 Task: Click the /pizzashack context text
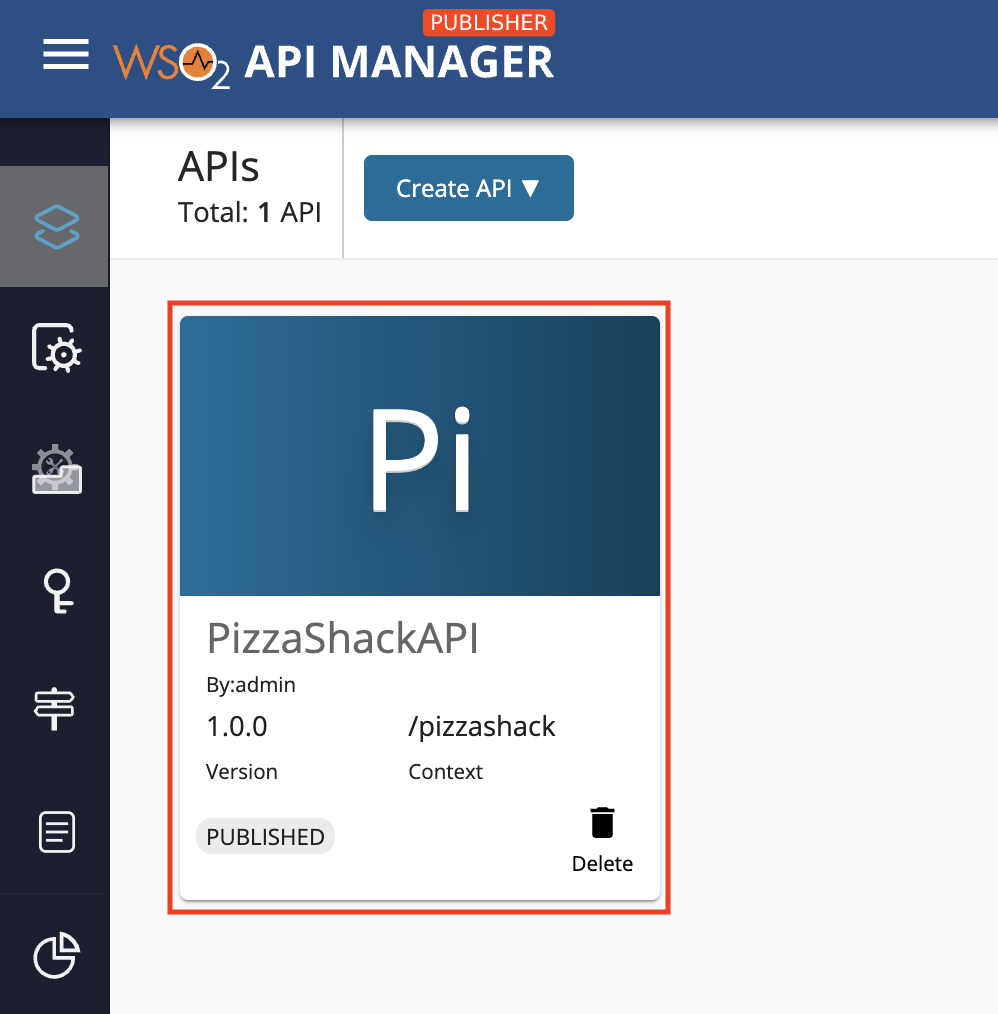click(482, 726)
